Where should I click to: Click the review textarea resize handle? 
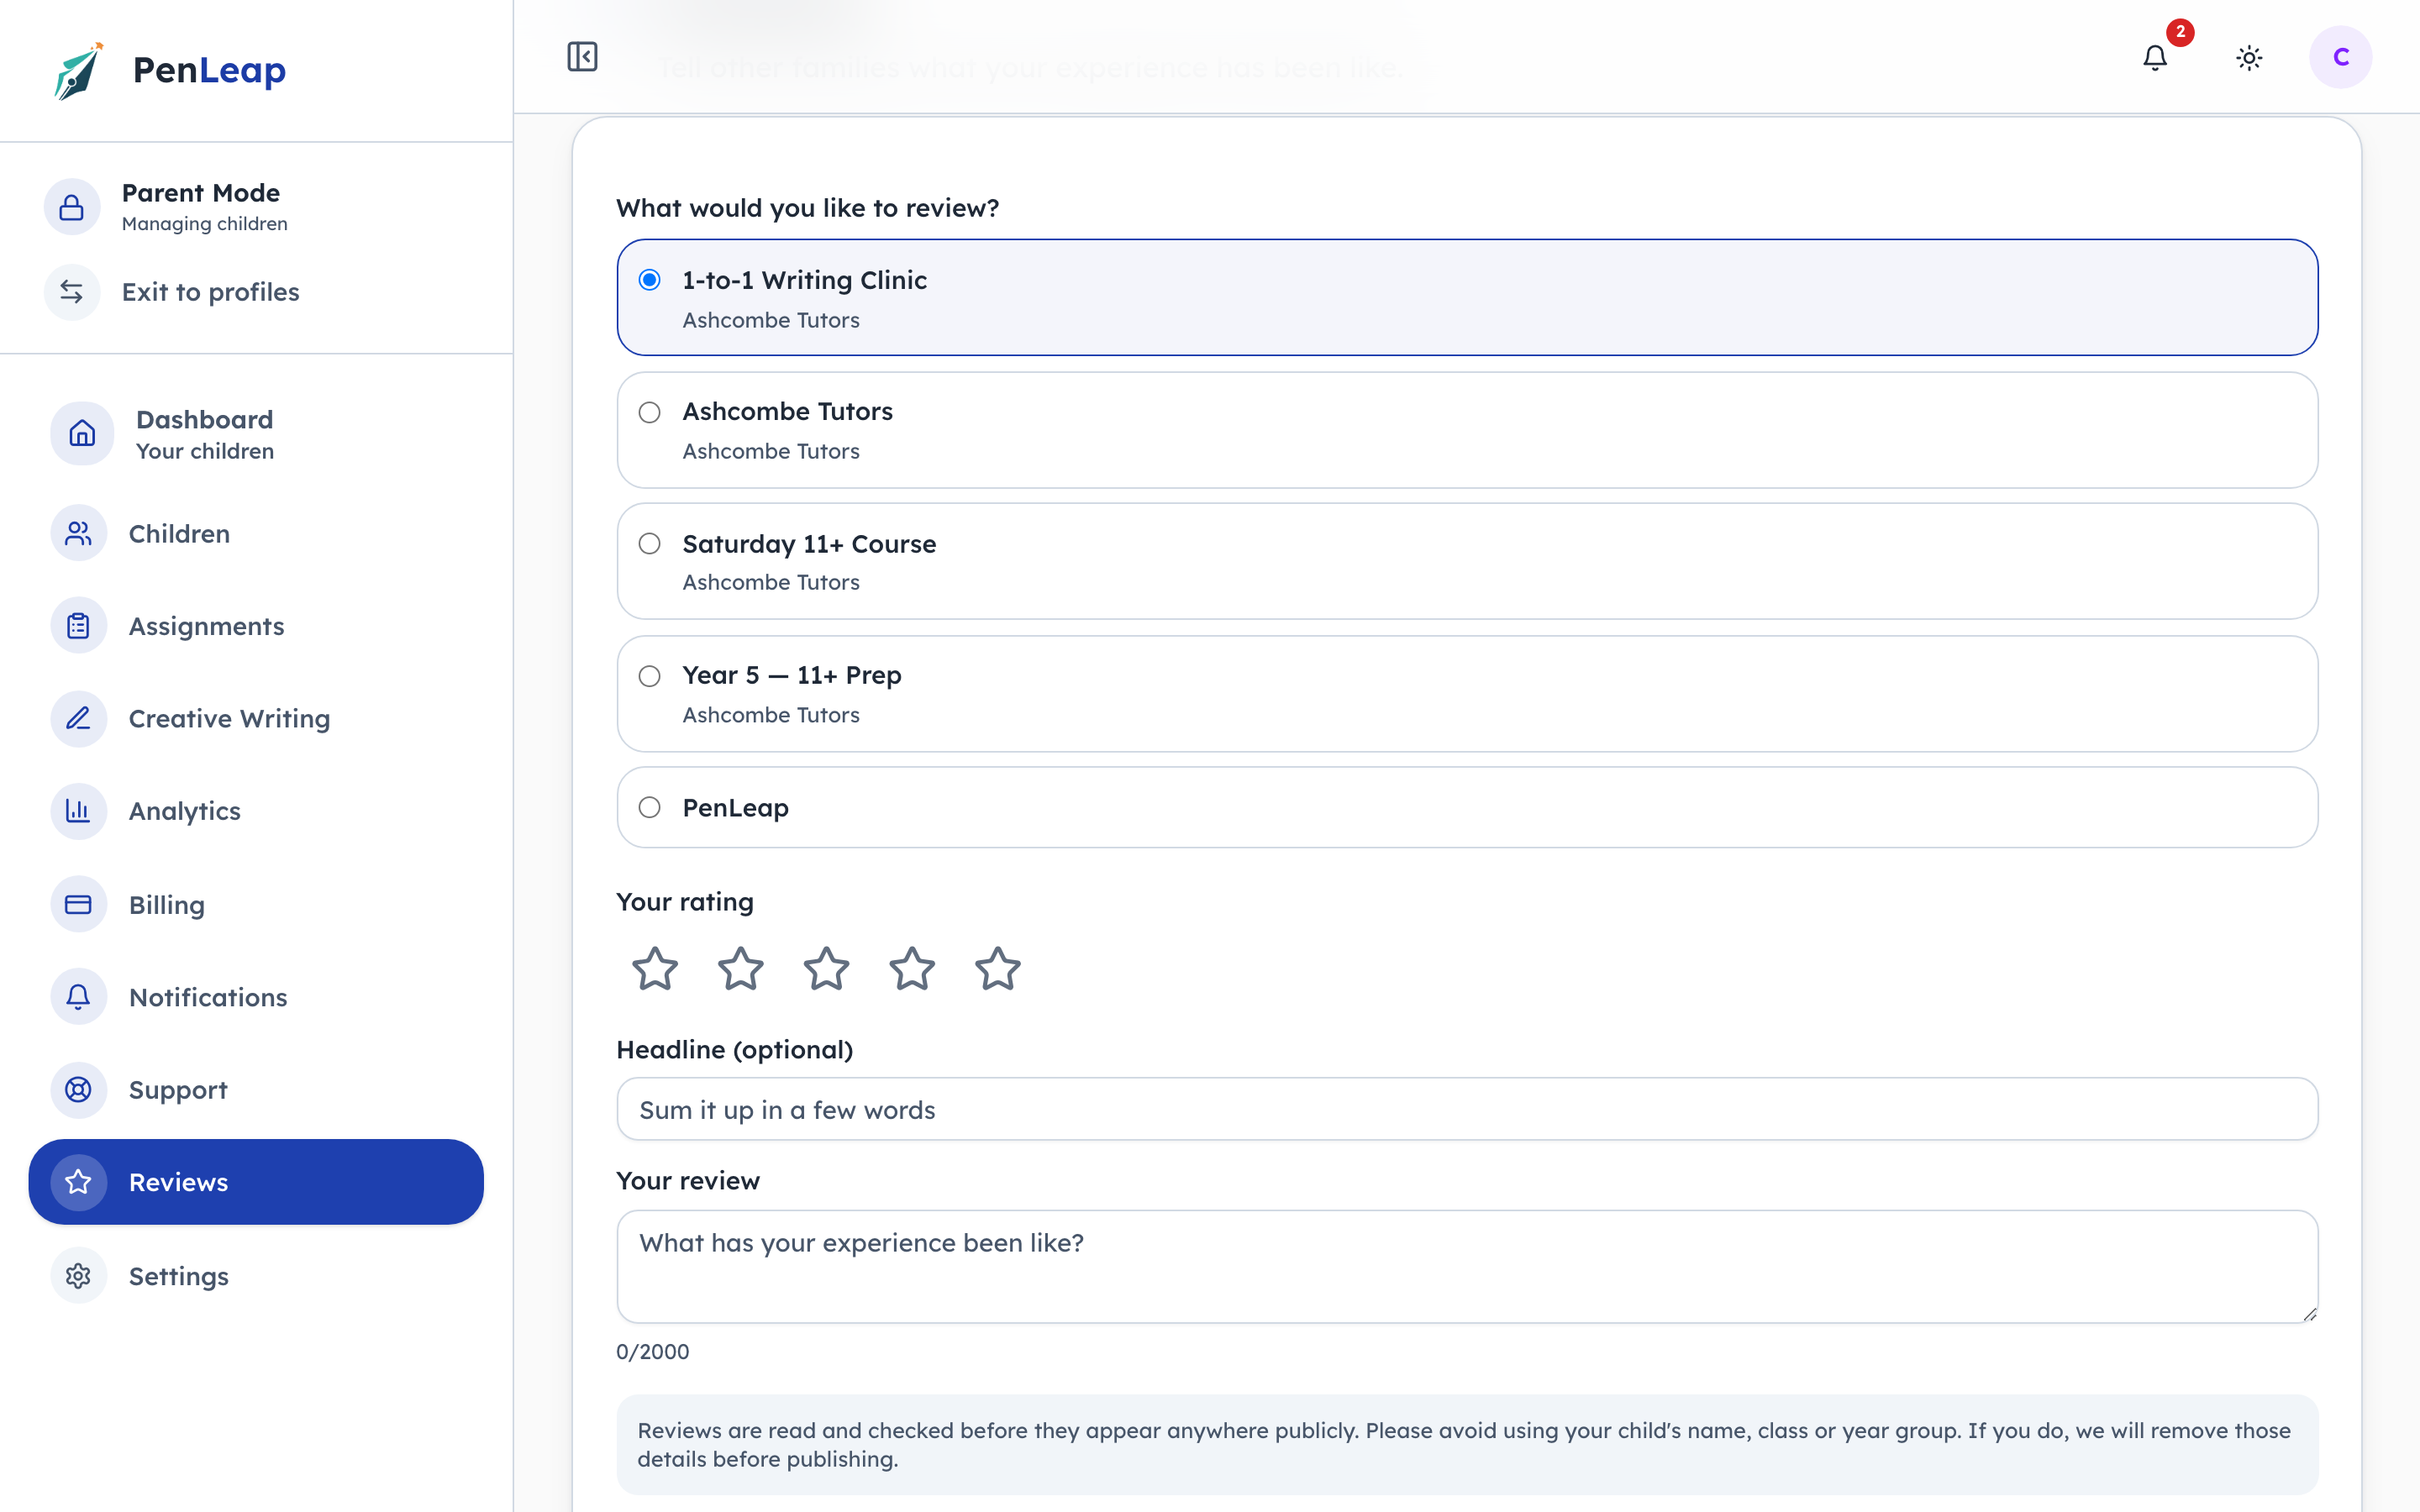[x=2309, y=1314]
